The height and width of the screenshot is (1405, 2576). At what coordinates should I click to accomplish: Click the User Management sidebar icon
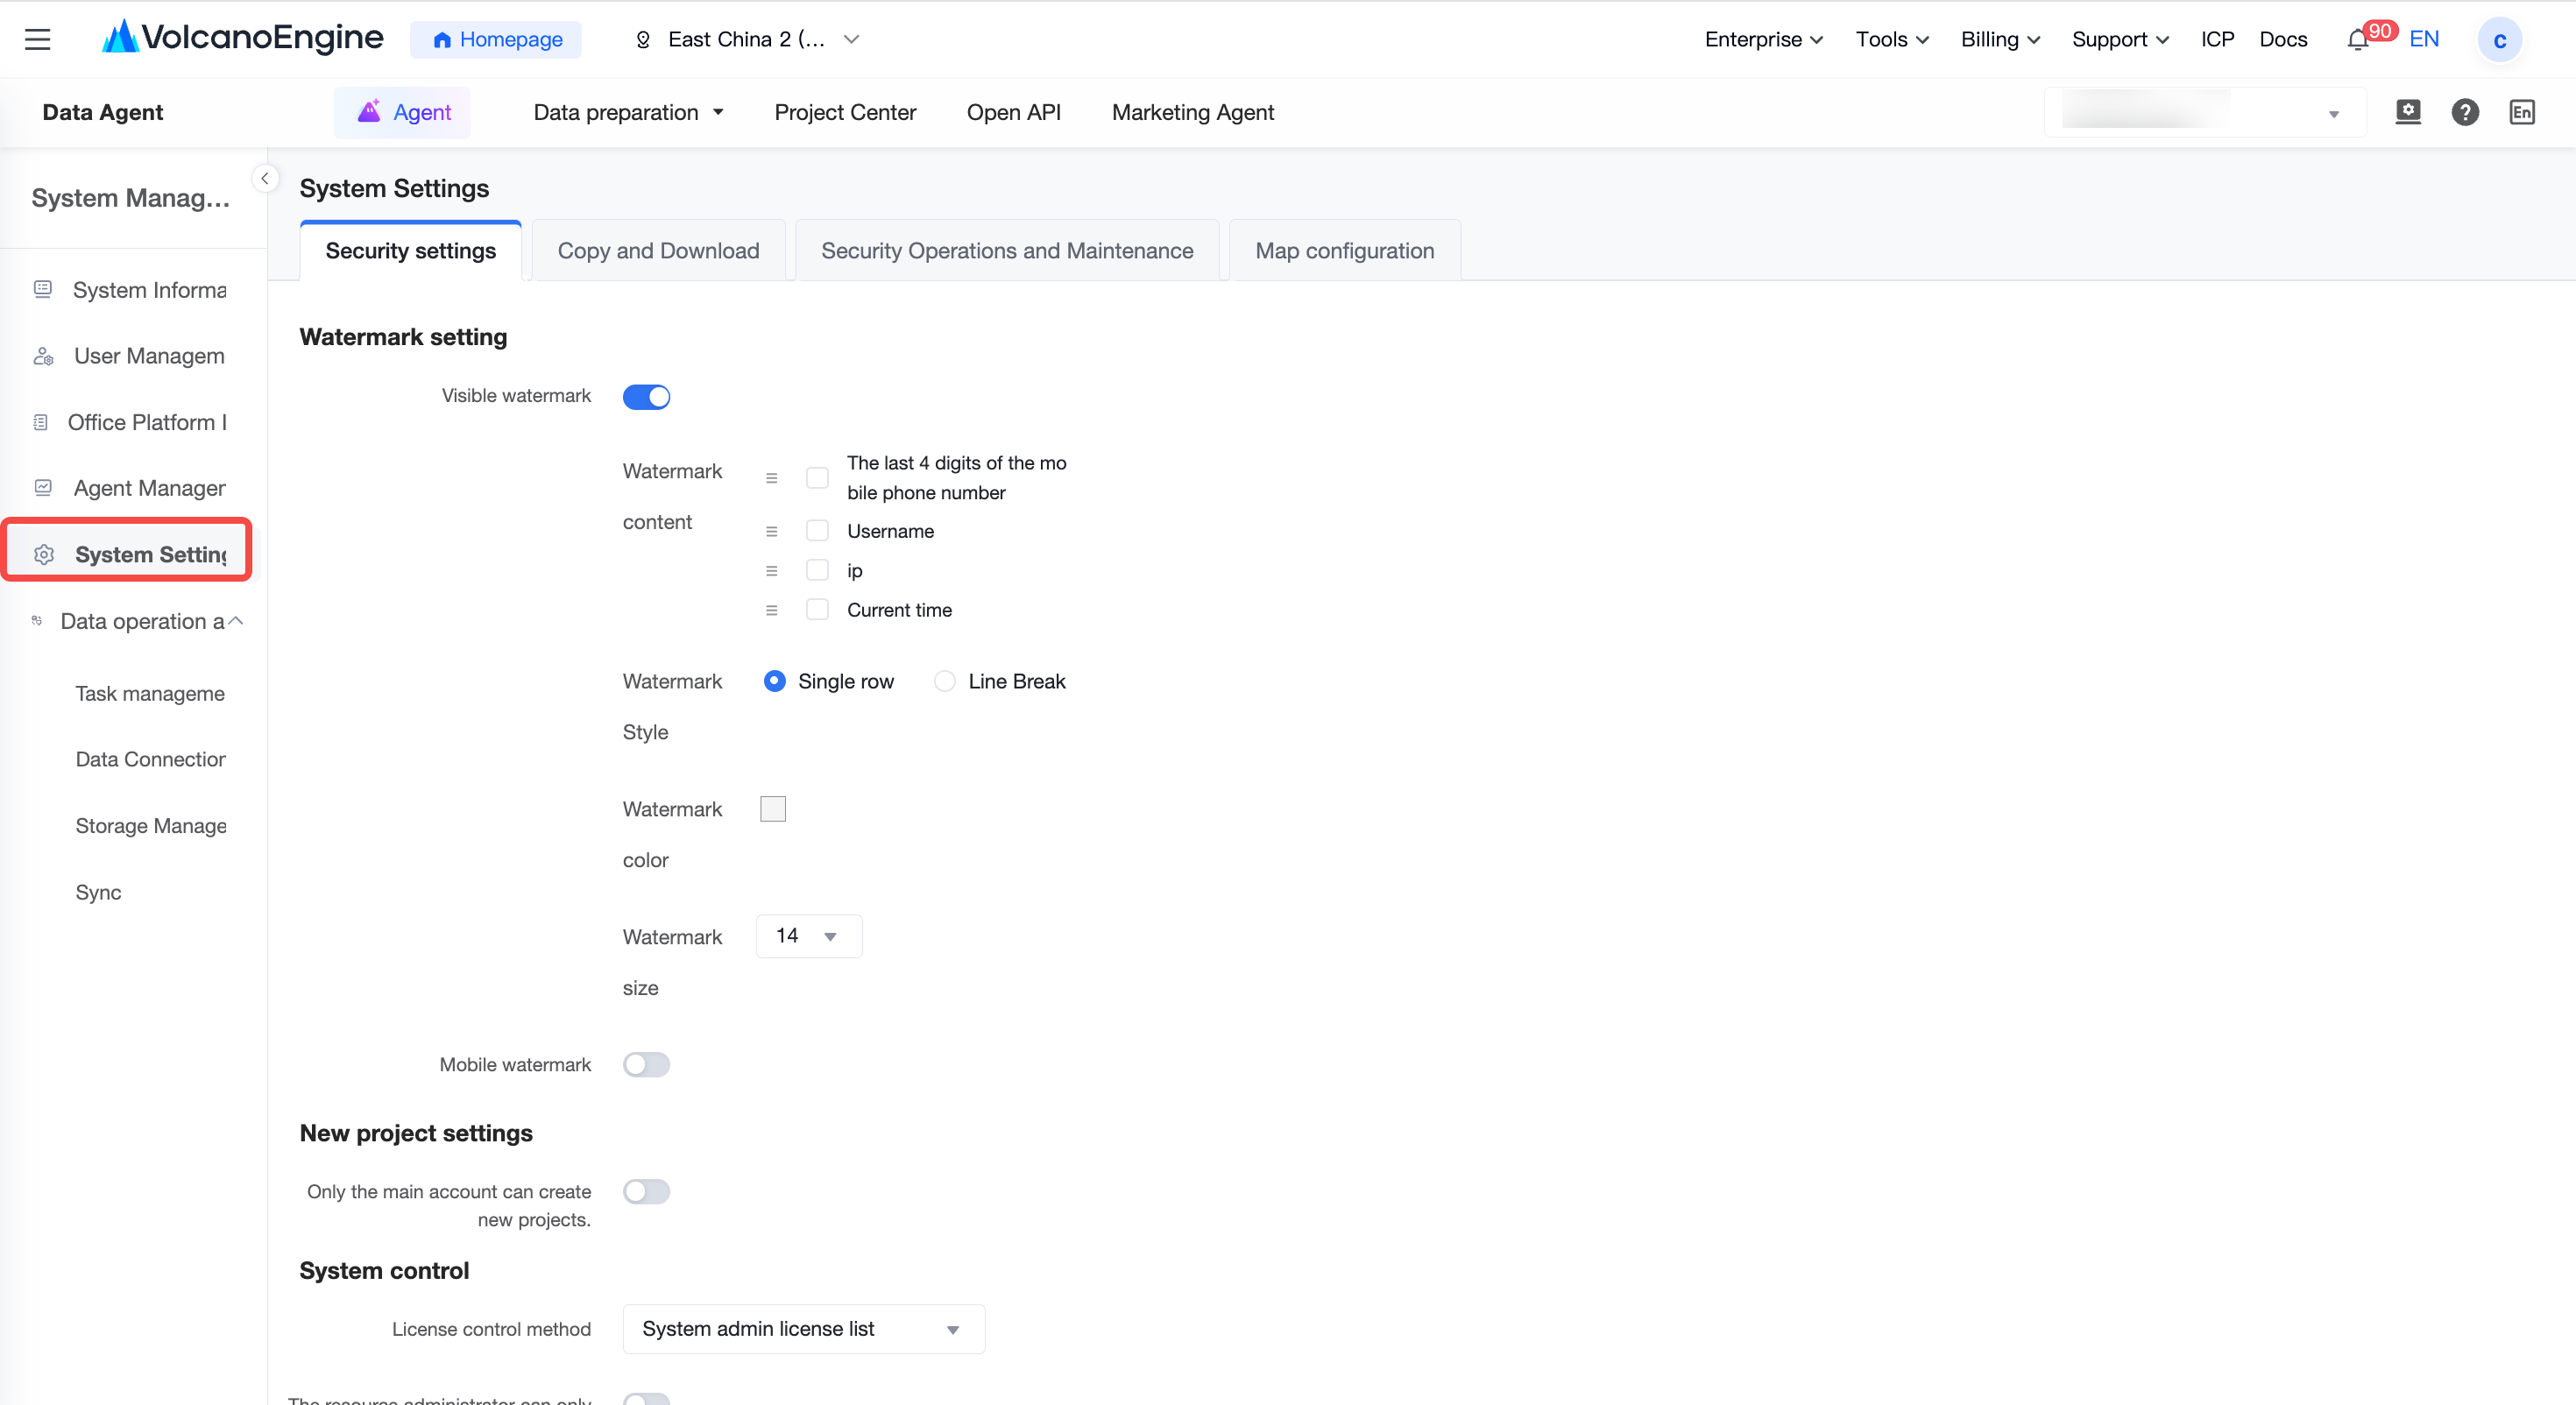click(43, 356)
